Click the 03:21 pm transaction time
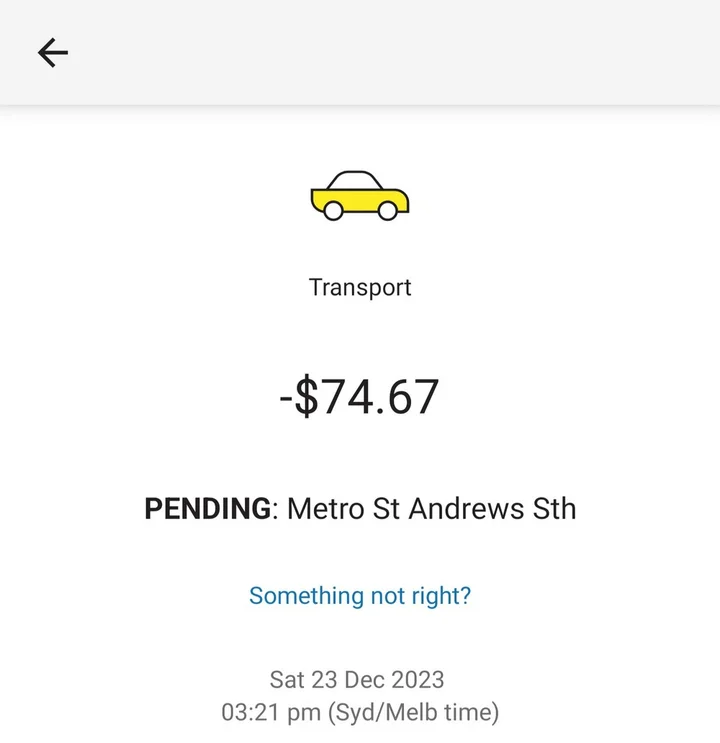 coord(265,713)
